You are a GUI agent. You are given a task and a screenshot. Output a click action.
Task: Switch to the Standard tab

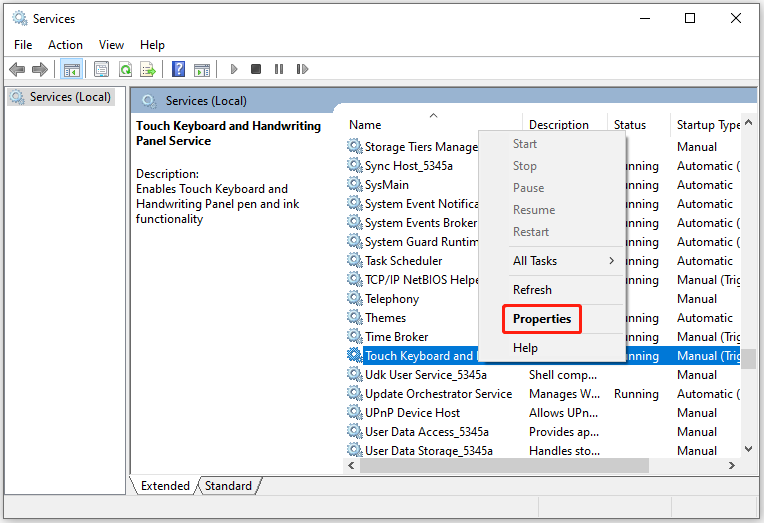point(228,485)
